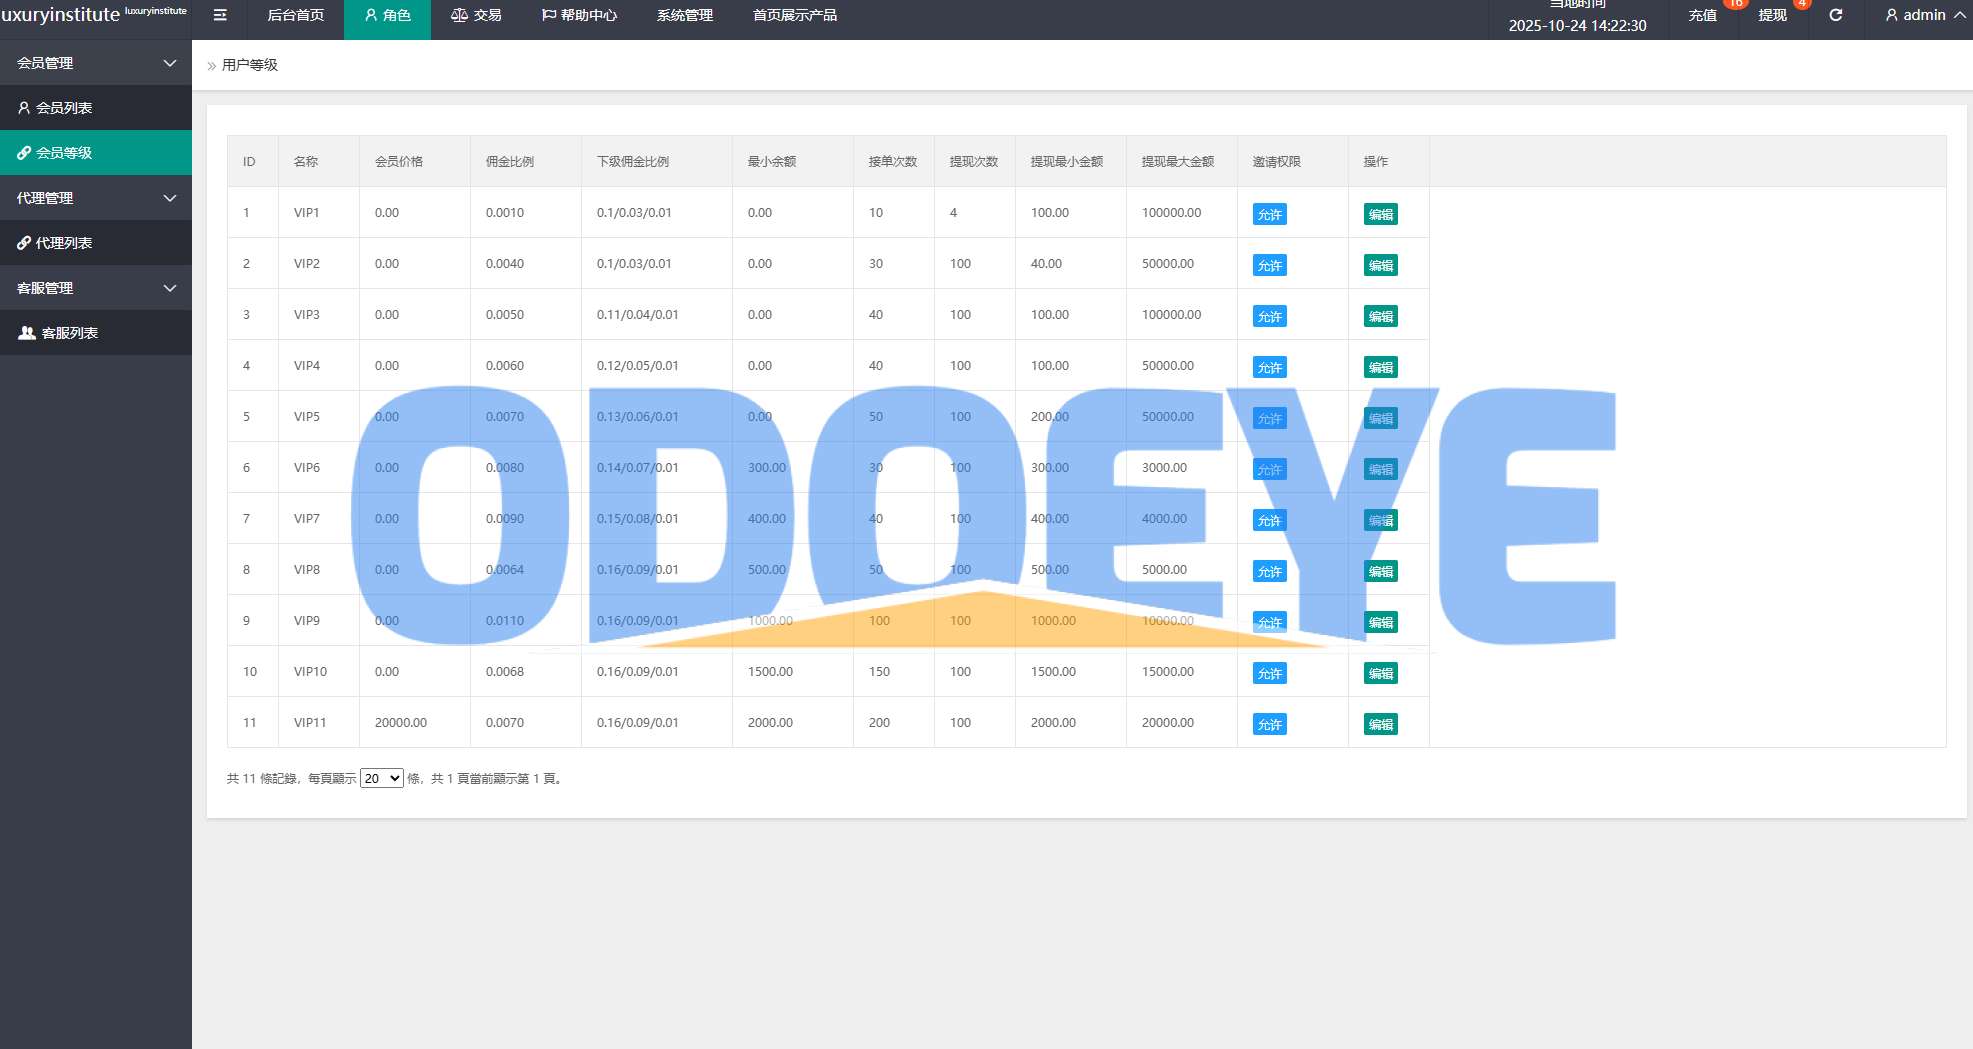
Task: Click 编辑 button for VIP10
Action: tap(1380, 674)
